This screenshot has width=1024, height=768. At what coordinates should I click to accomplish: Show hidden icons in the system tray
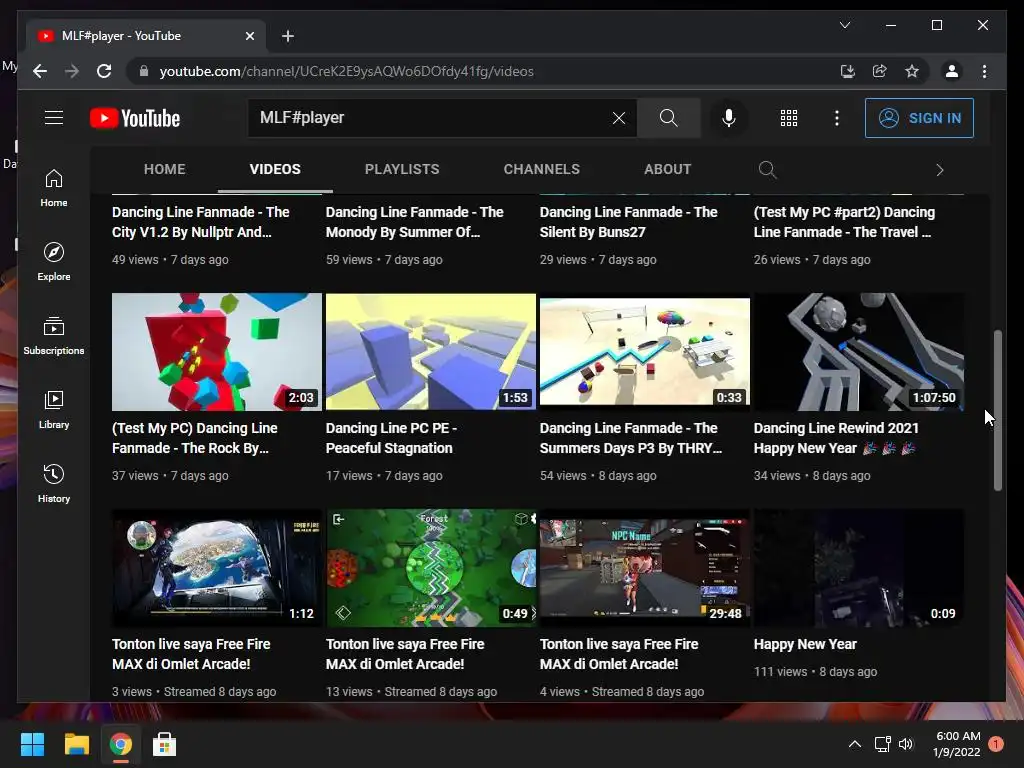854,744
